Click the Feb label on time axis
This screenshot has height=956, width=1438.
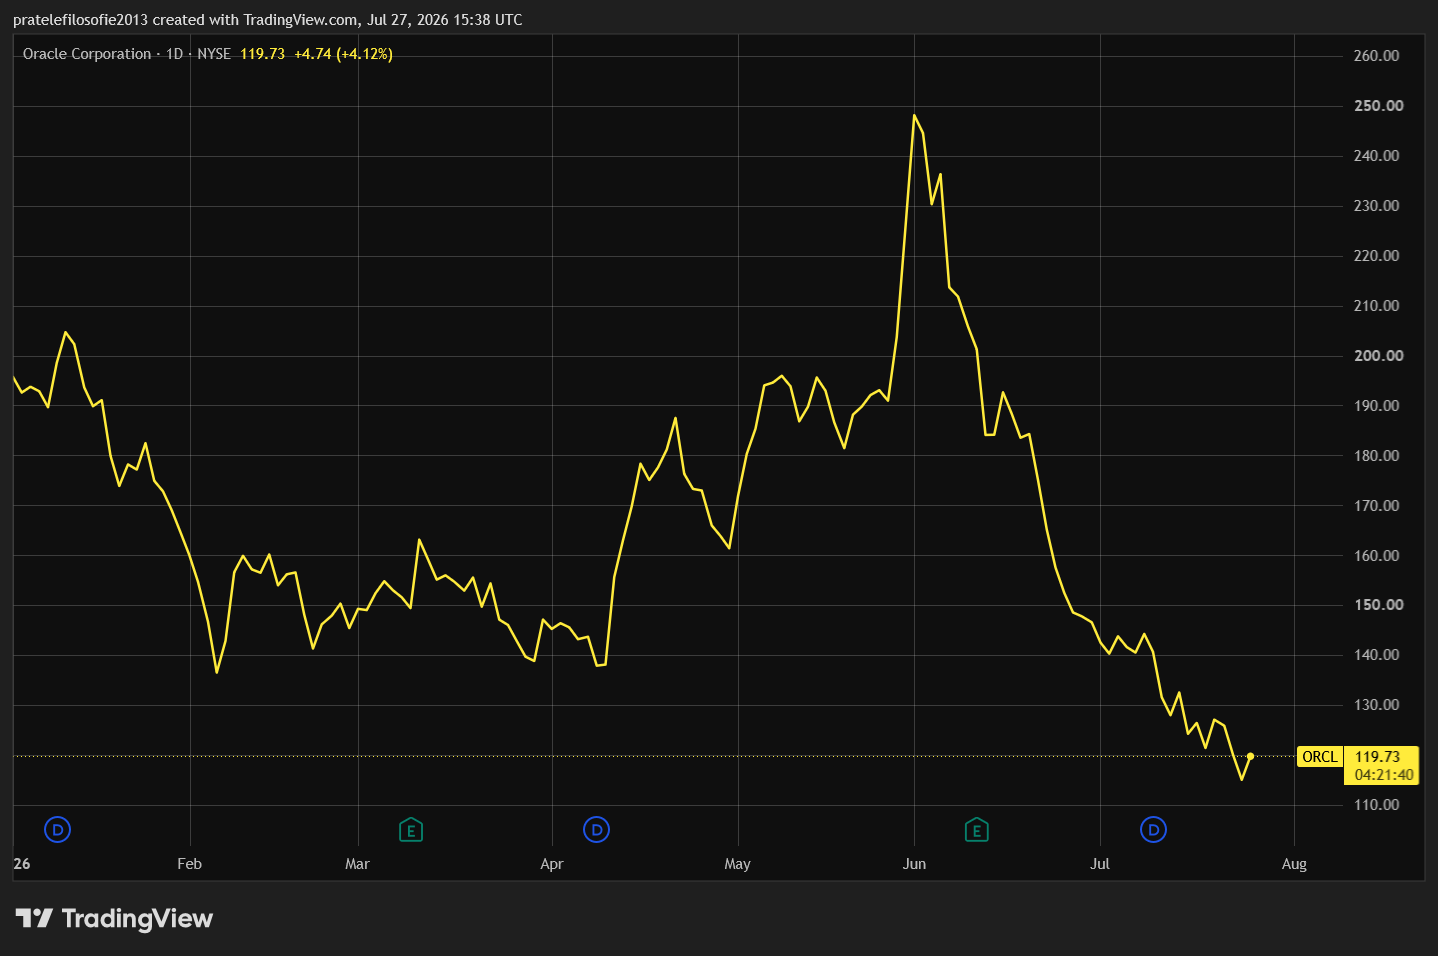189,864
